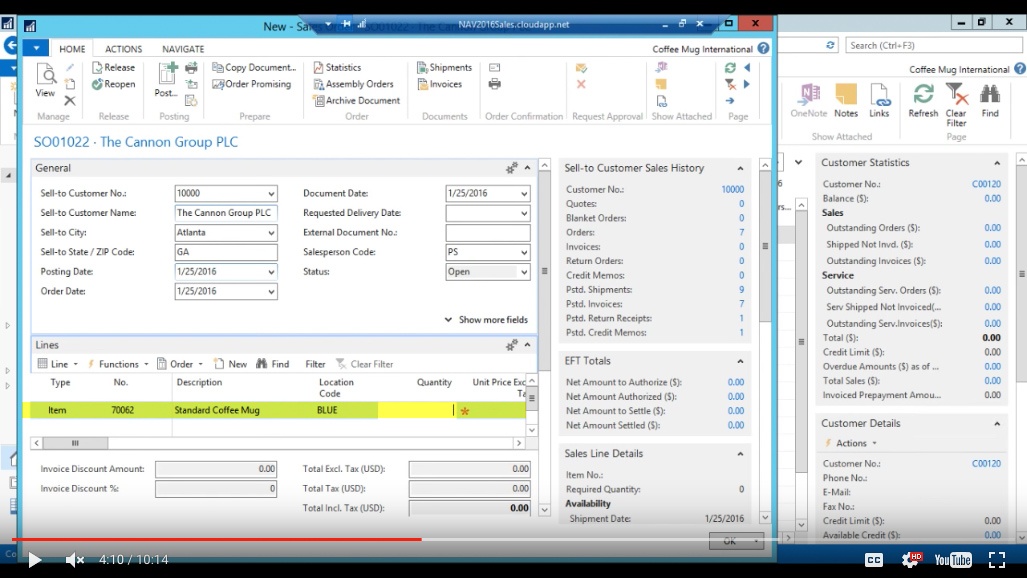Open Assembly Orders action
Viewport: 1027px width, 578px height.
coord(354,84)
